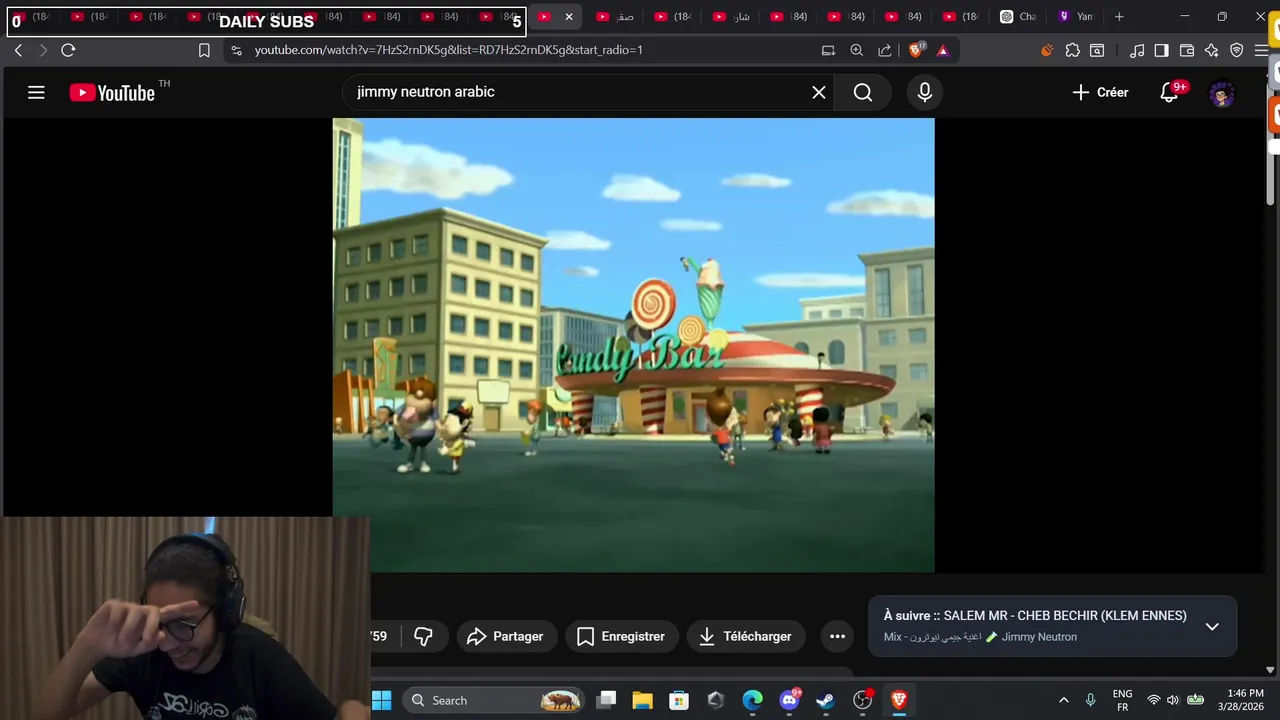Image resolution: width=1280 pixels, height=720 pixels.
Task: Open OBS Studio from taskbar
Action: [862, 700]
